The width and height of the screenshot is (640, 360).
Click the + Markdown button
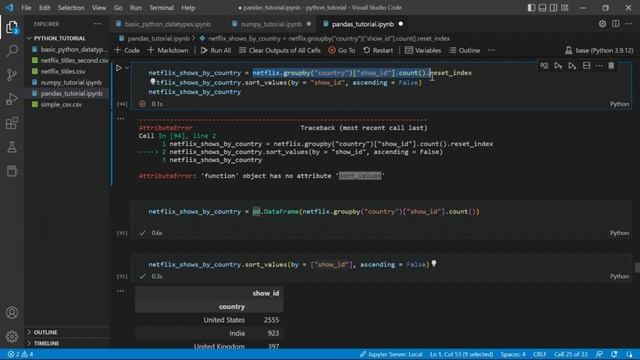[x=168, y=50]
